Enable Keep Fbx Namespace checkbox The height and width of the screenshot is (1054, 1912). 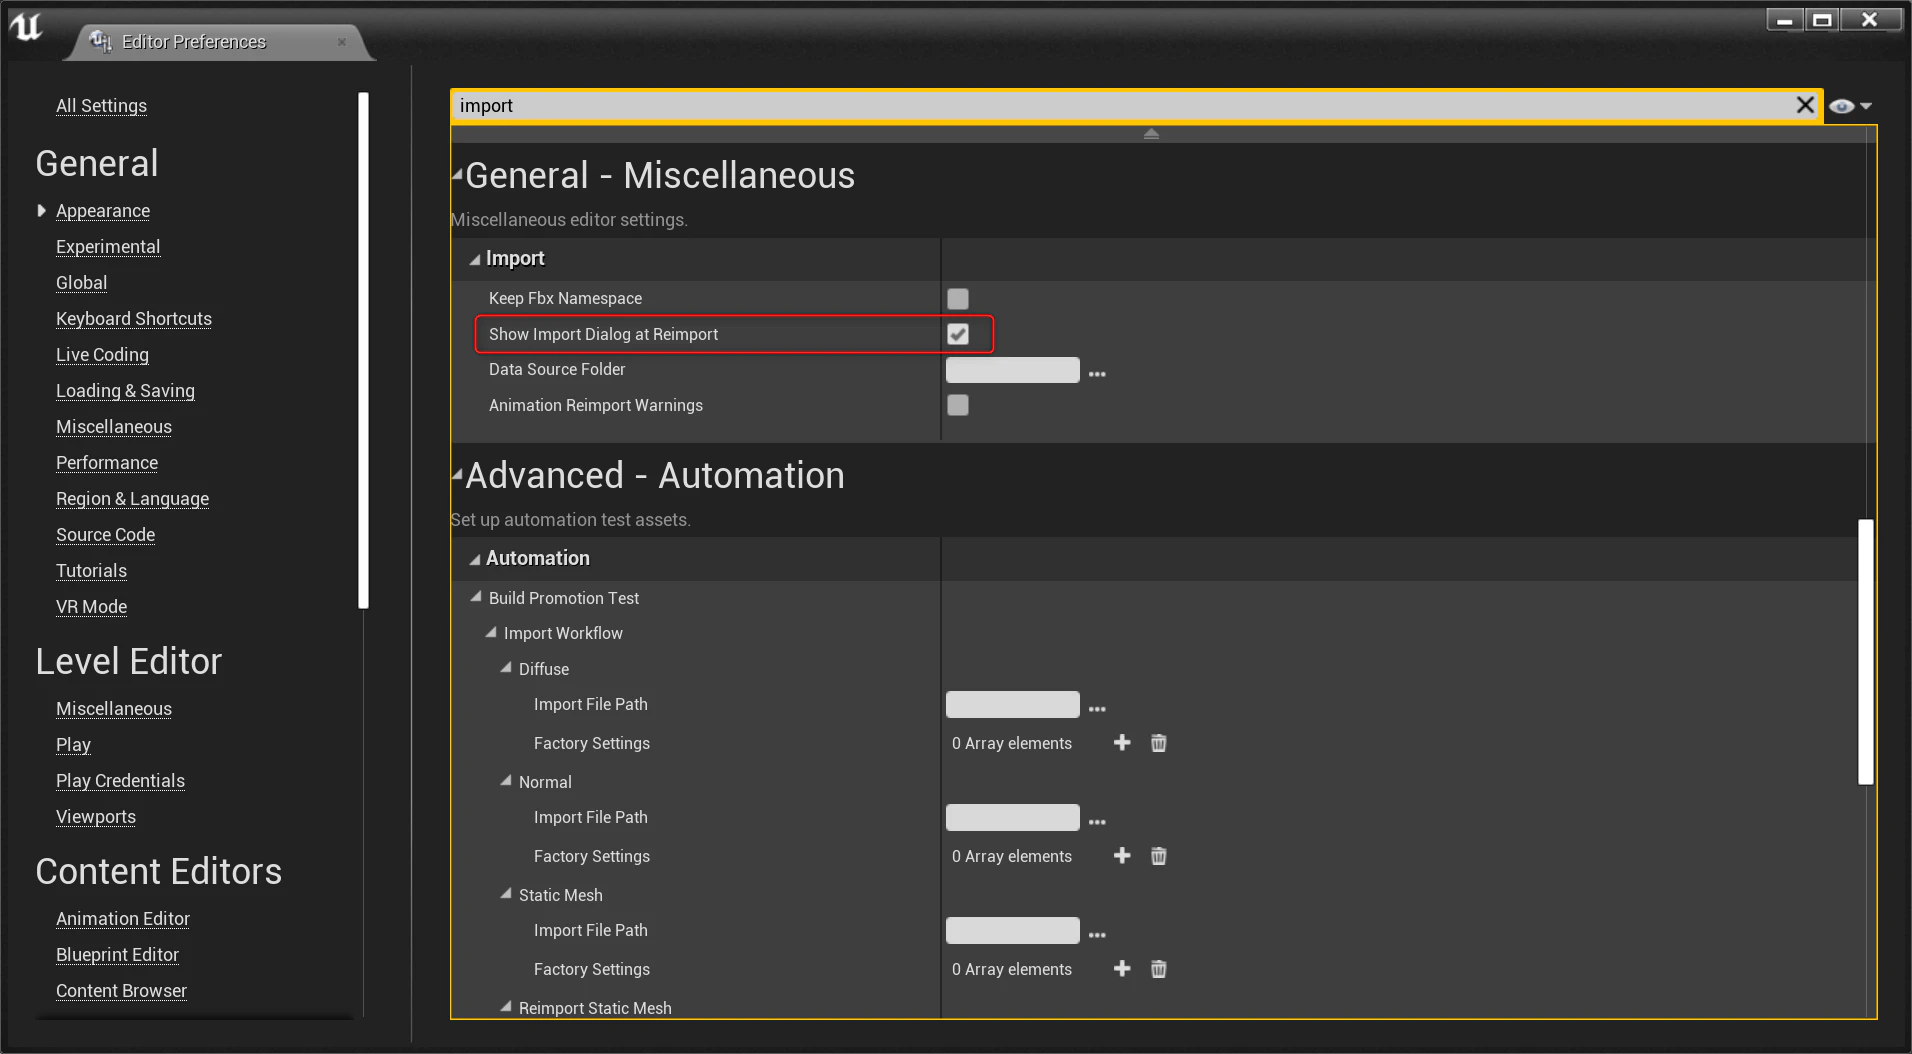(x=958, y=298)
